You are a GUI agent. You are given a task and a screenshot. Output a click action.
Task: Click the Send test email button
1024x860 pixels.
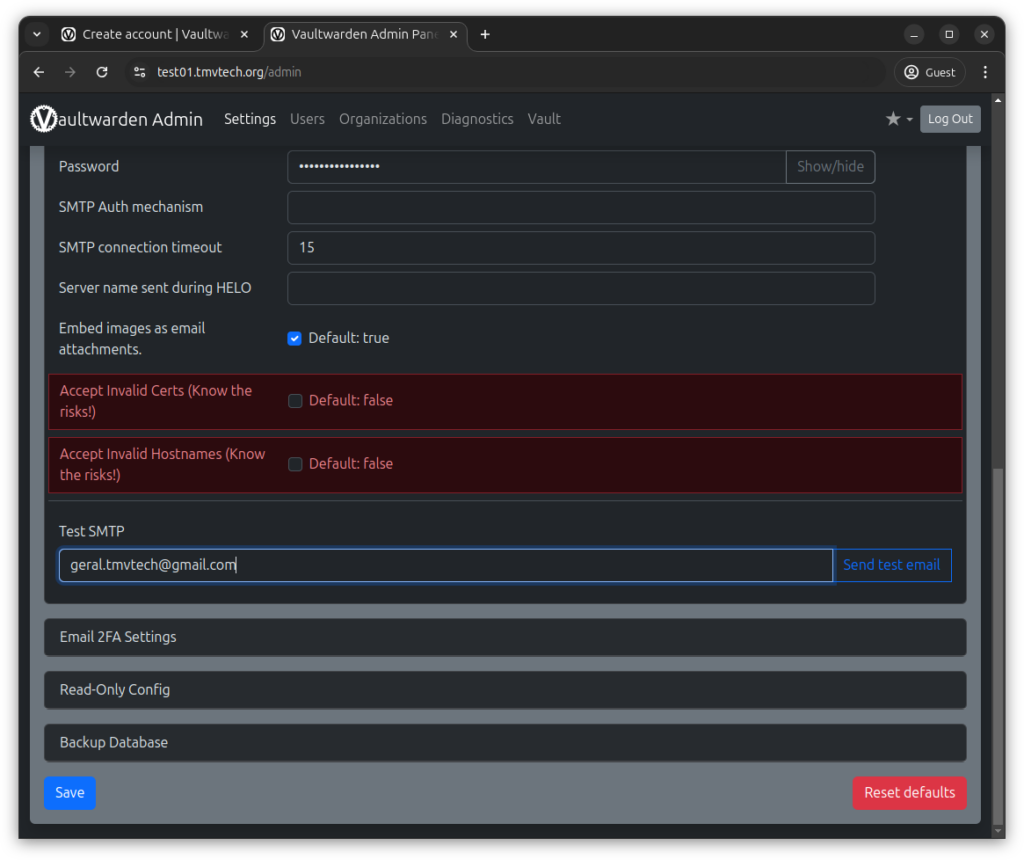891,565
